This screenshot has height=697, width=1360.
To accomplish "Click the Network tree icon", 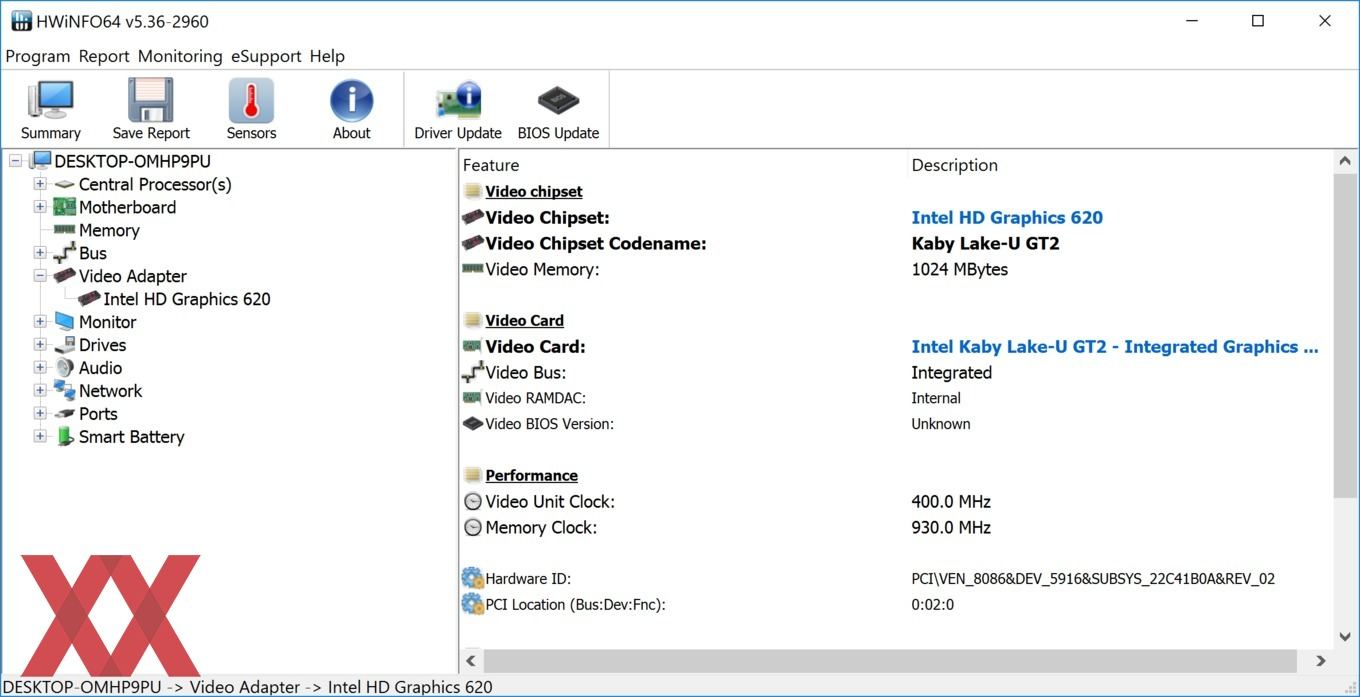I will coord(64,391).
